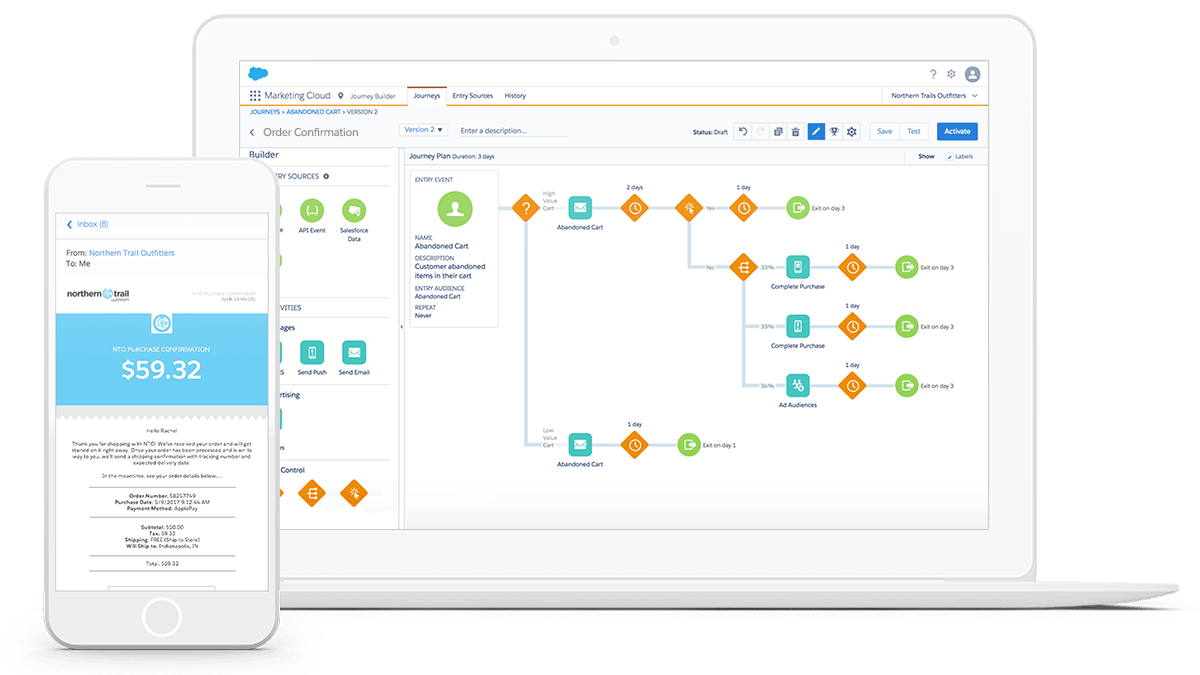Click the trash delete icon
This screenshot has width=1200, height=675.
pyautogui.click(x=795, y=131)
